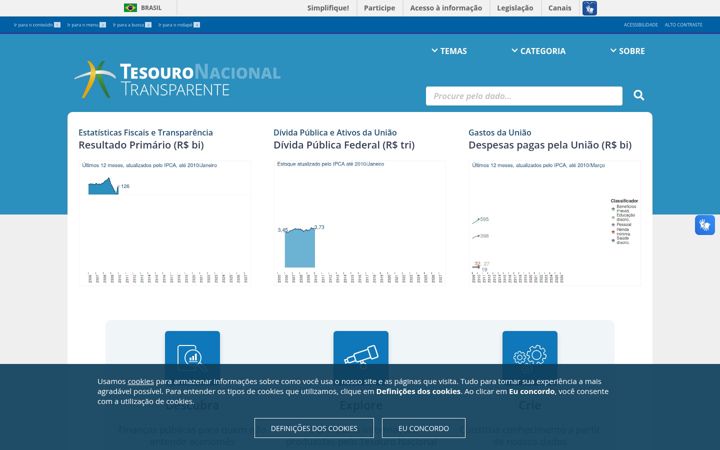
Task: Click the DEFINIÇÕES DOS COOKIES button
Action: click(314, 428)
